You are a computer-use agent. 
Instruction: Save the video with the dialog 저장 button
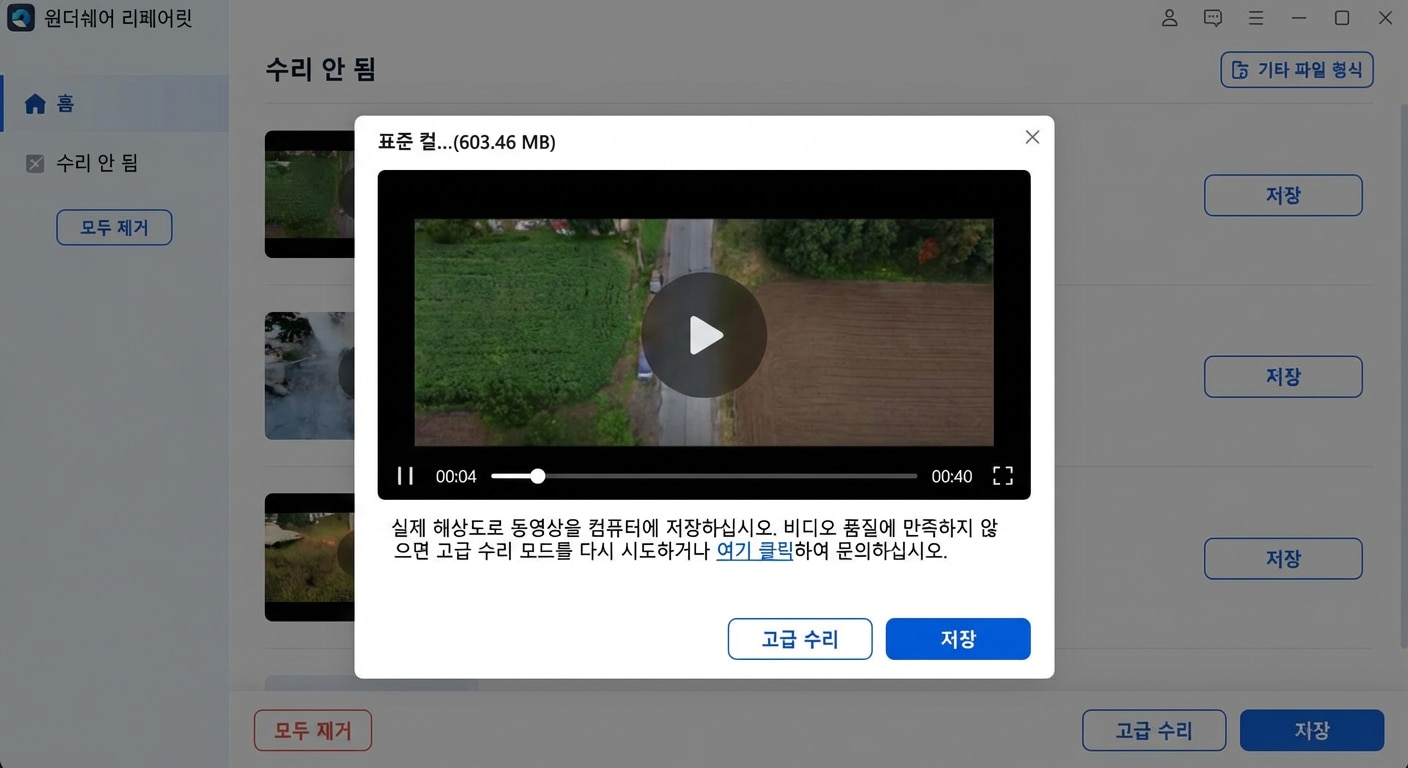pos(957,638)
